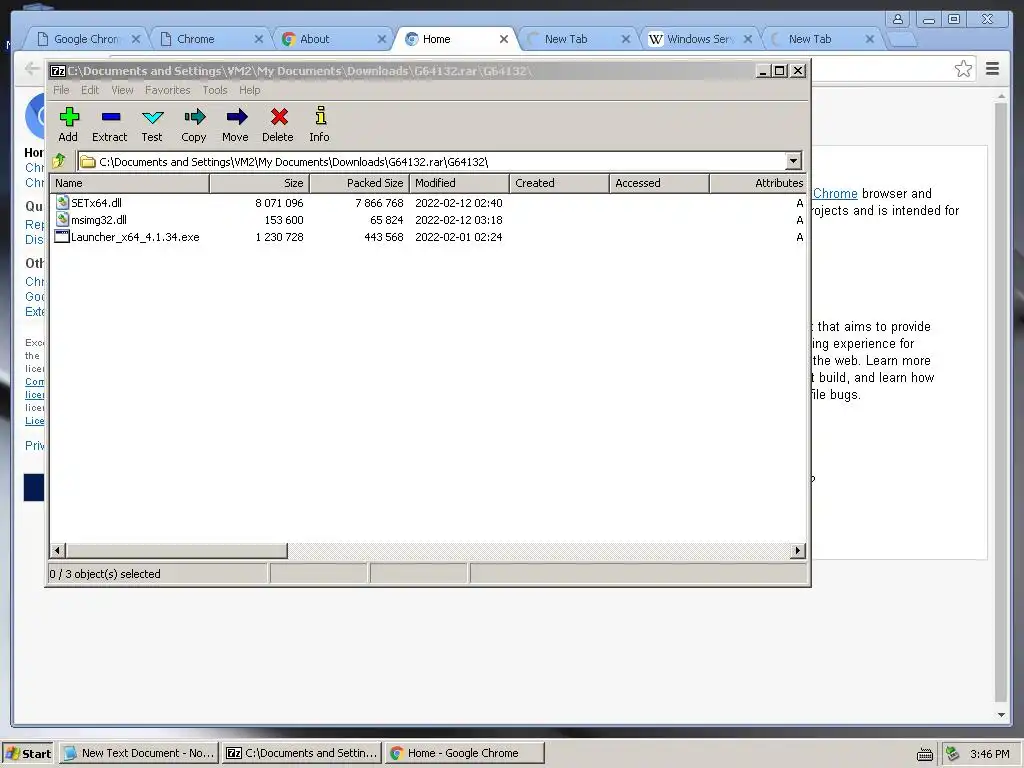Sort by the Attributes column header
1024x768 pixels.
pyautogui.click(x=758, y=184)
